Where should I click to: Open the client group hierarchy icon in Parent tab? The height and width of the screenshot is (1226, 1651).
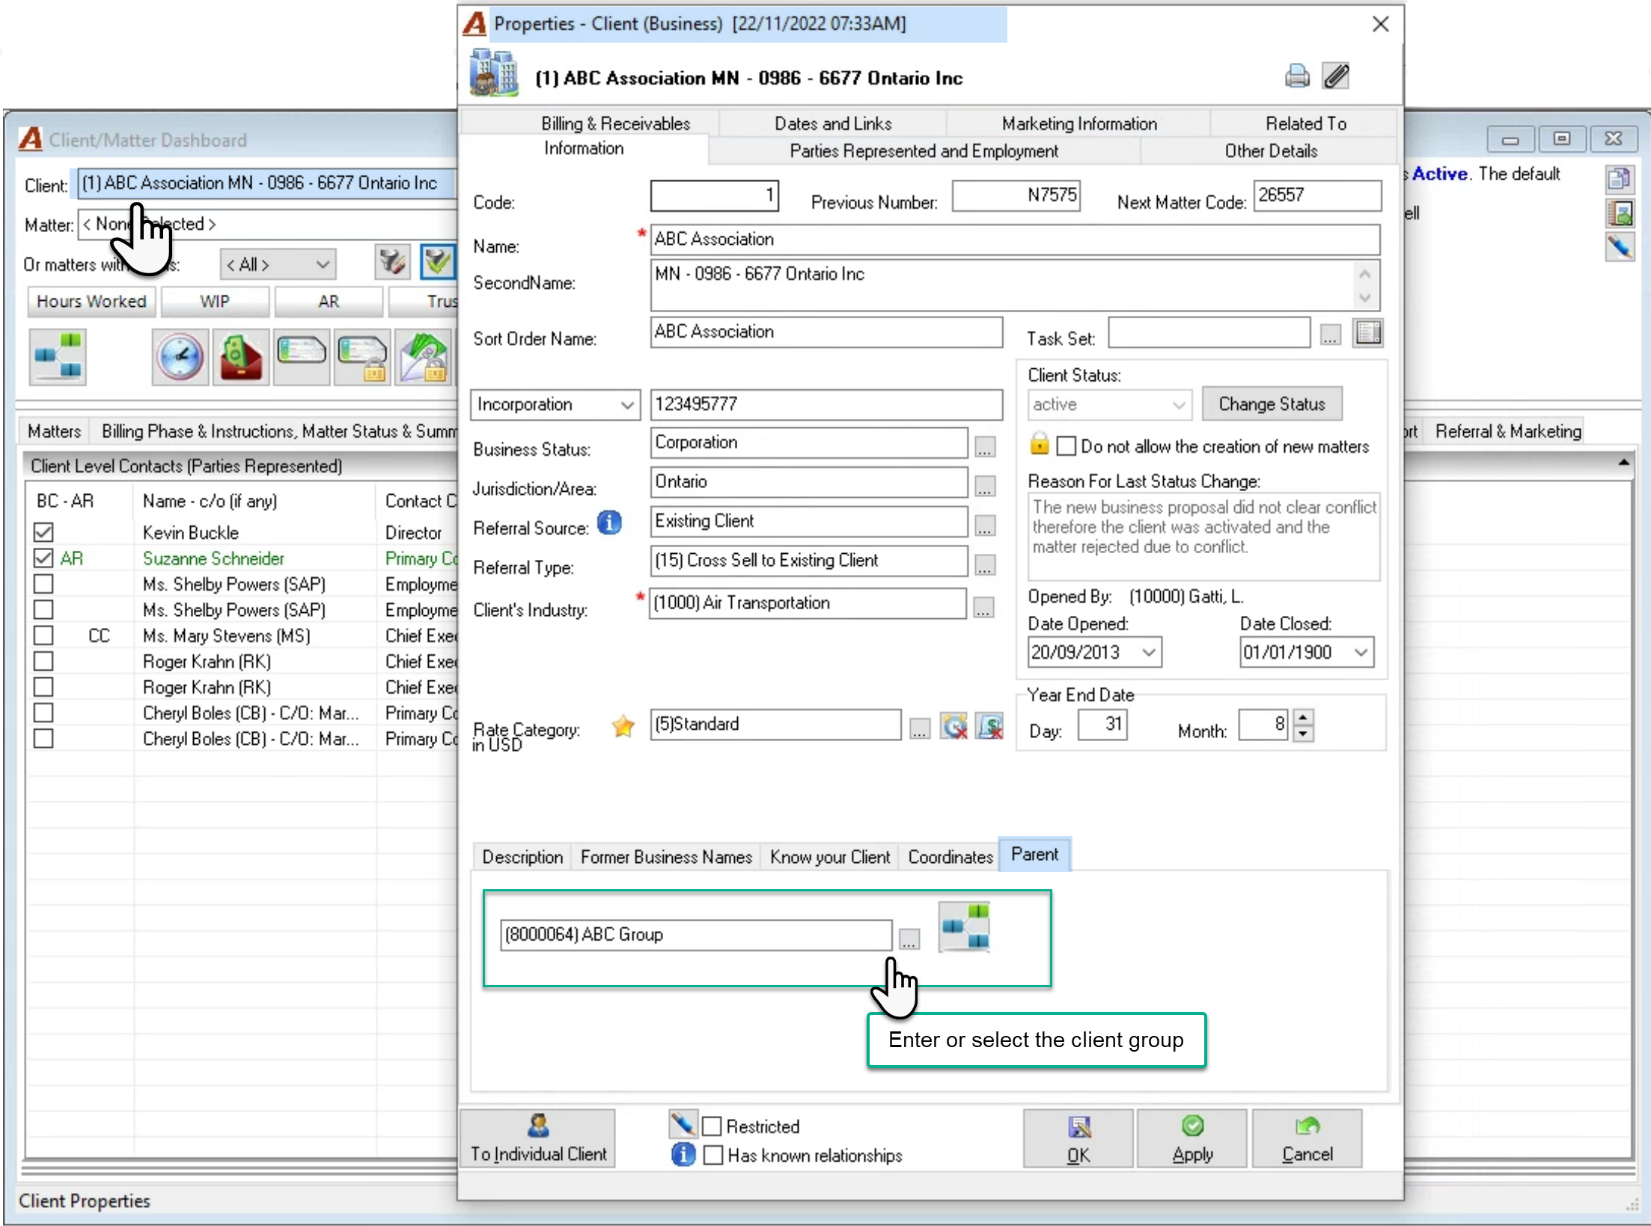965,927
